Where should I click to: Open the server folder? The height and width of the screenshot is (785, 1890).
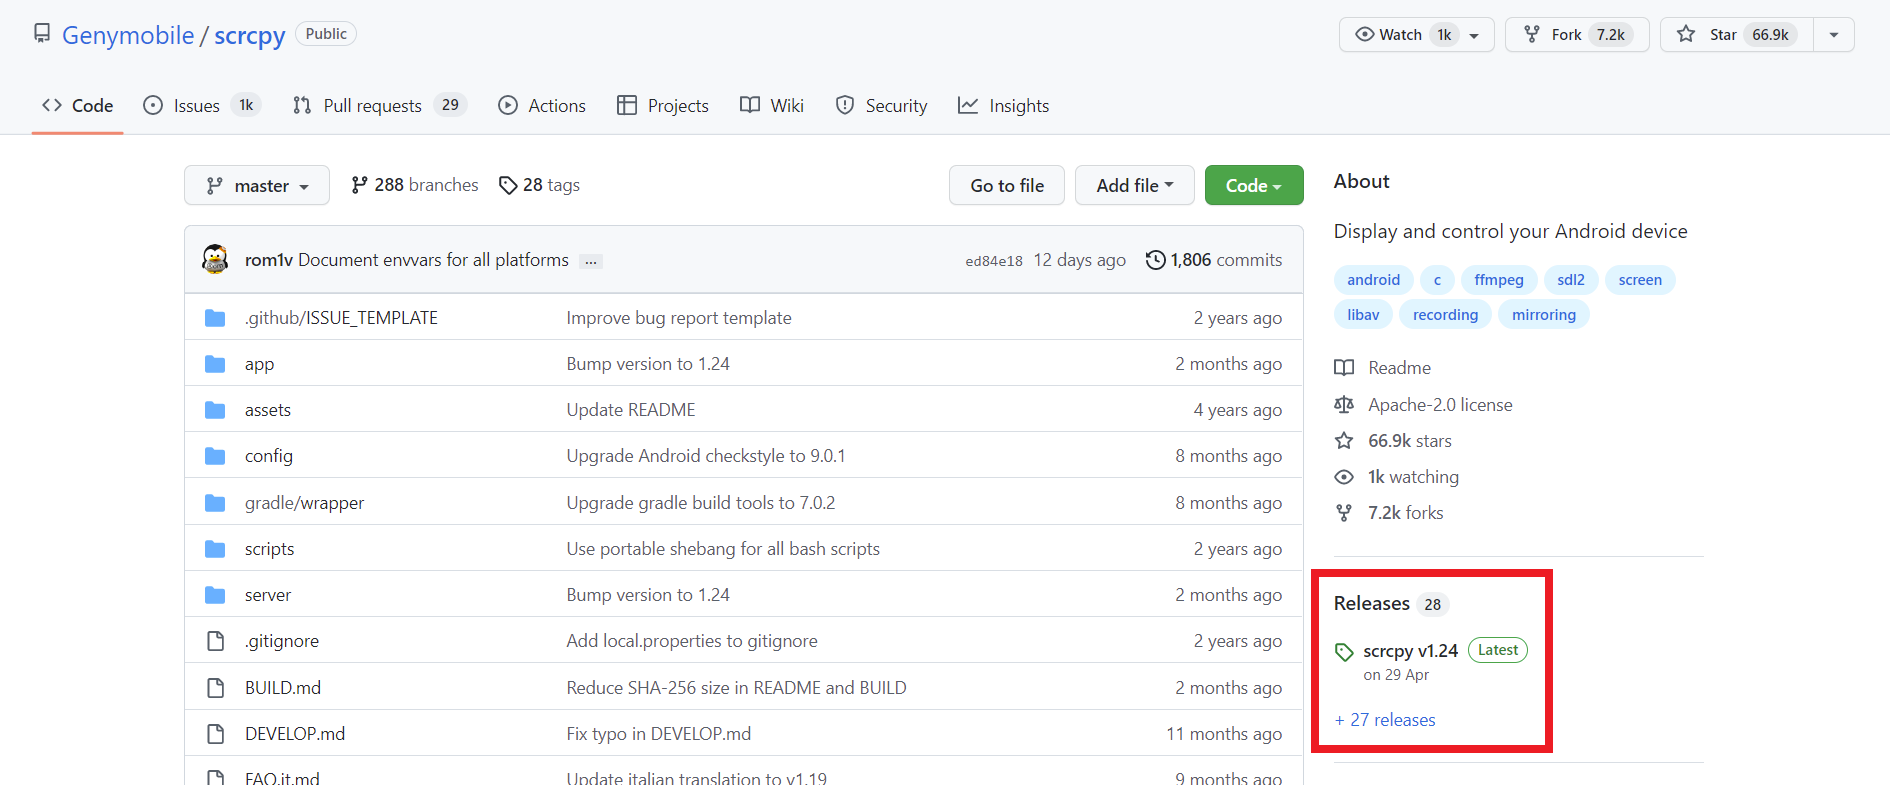(268, 595)
